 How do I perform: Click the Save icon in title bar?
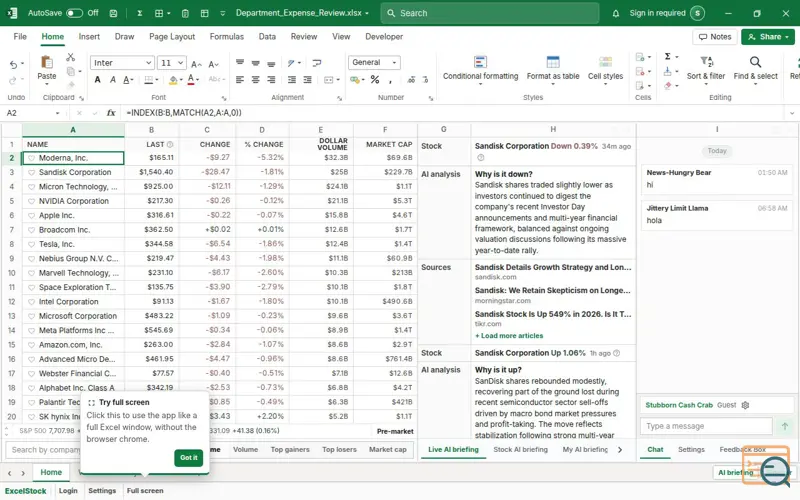113,13
